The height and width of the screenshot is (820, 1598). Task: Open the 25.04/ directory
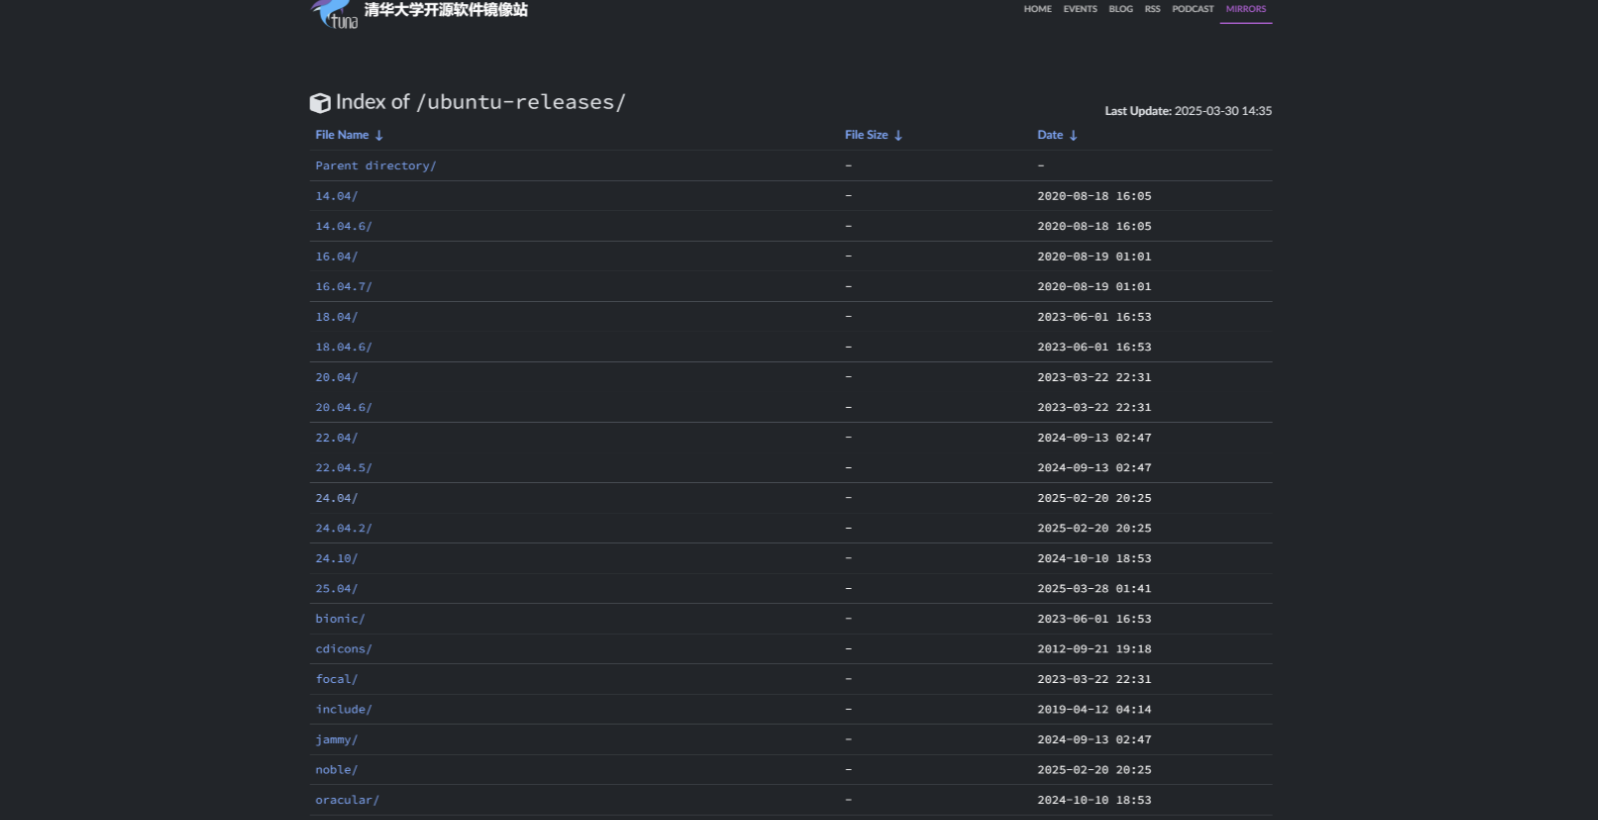click(x=336, y=589)
